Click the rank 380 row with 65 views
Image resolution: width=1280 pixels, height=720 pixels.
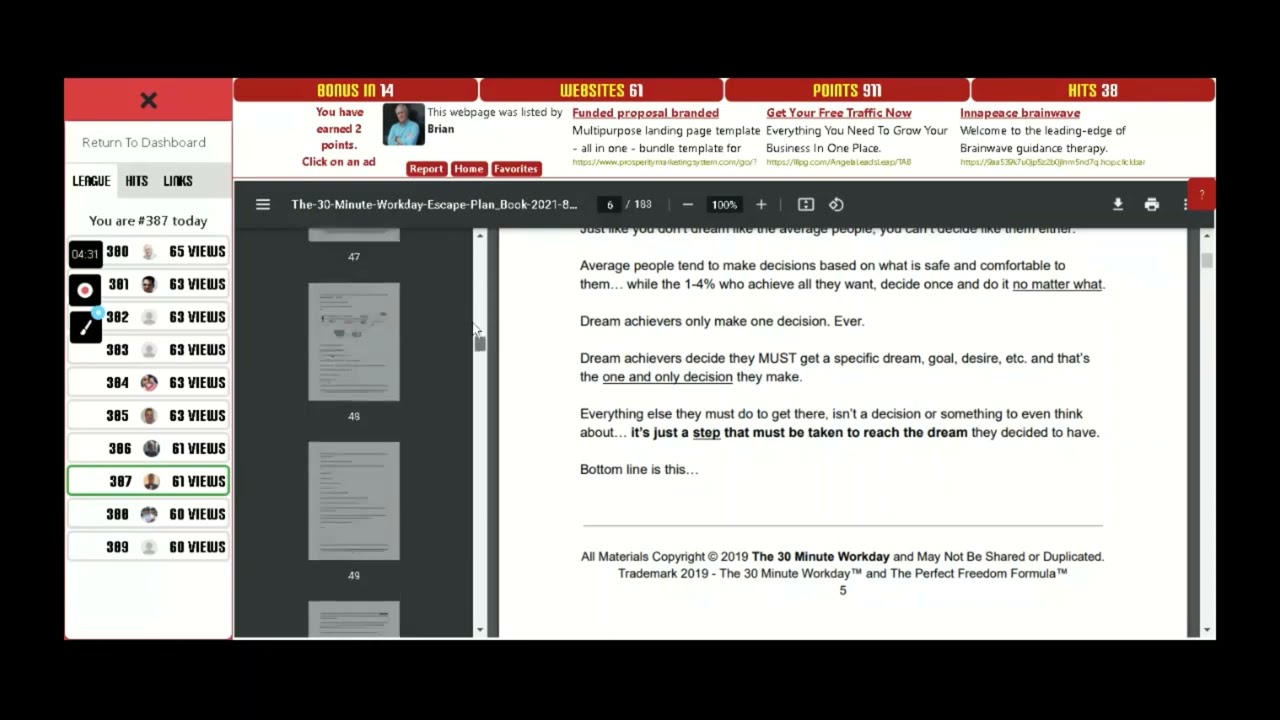point(148,251)
